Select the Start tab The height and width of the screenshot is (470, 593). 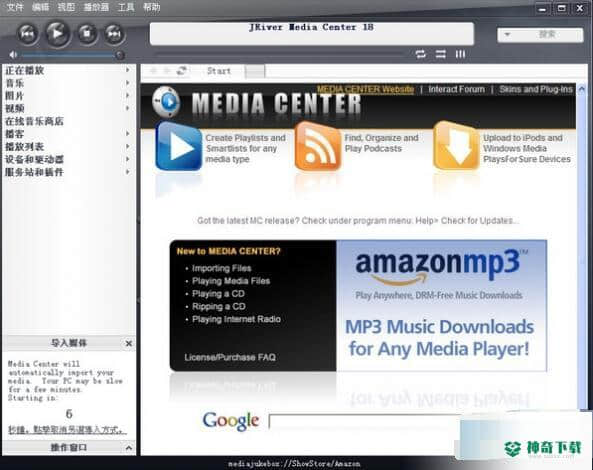pyautogui.click(x=219, y=71)
